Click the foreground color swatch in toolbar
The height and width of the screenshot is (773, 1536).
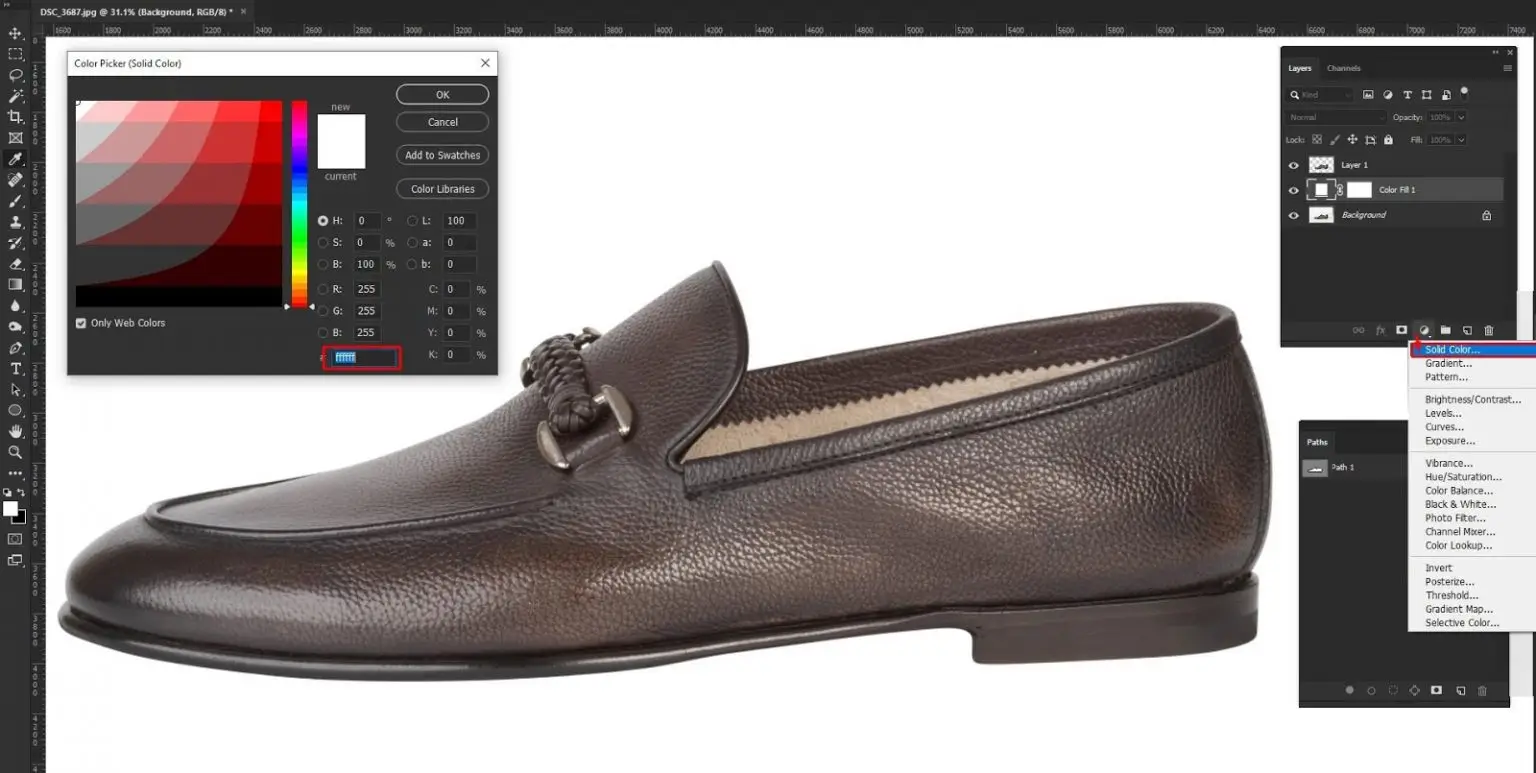pos(10,509)
